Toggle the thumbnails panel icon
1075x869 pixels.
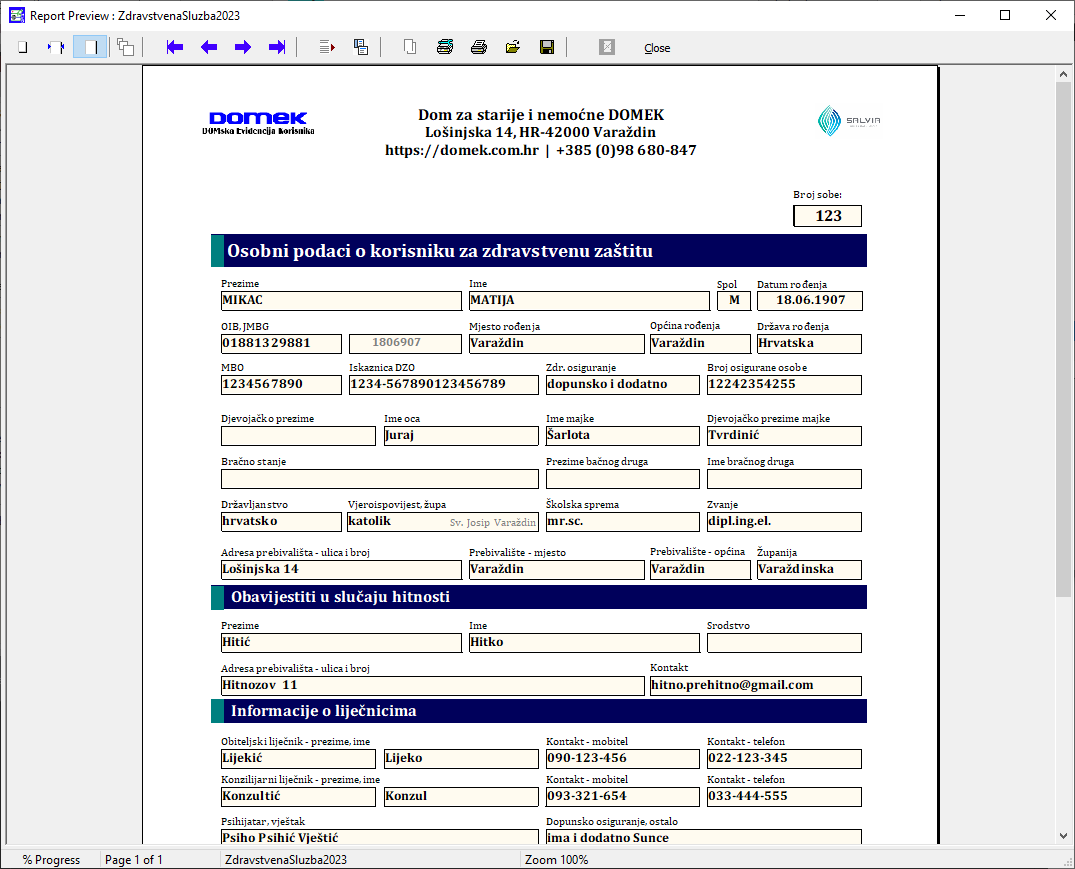(361, 47)
